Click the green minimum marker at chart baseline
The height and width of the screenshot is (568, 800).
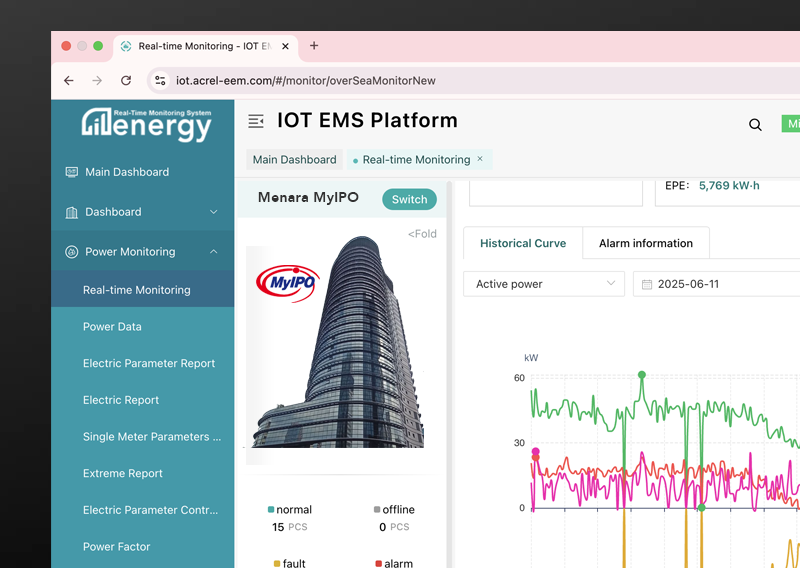[x=702, y=507]
